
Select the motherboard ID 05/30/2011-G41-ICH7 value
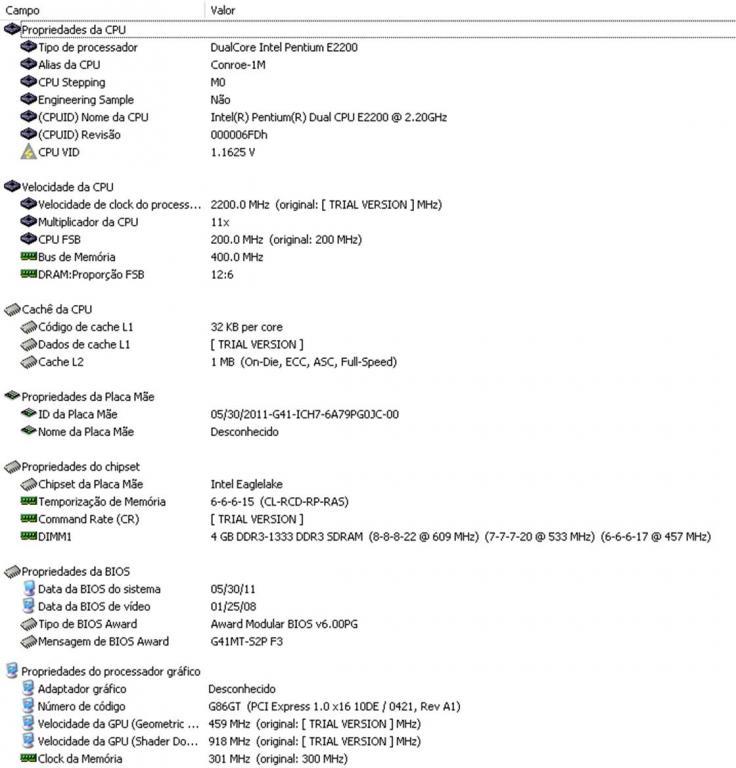click(304, 414)
